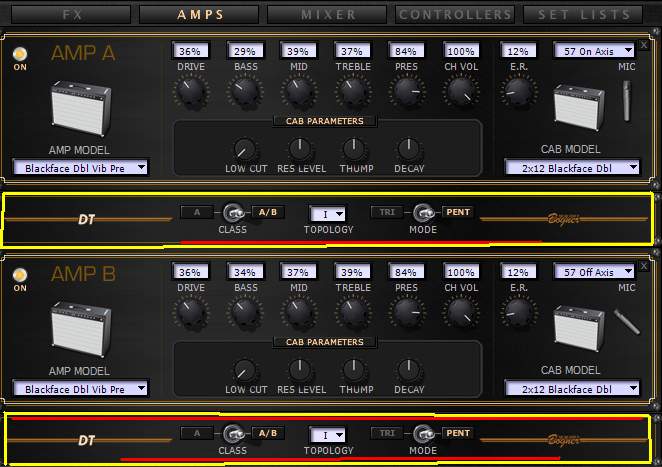Open the CONTROLLERS tab
The height and width of the screenshot is (467, 662).
(455, 15)
